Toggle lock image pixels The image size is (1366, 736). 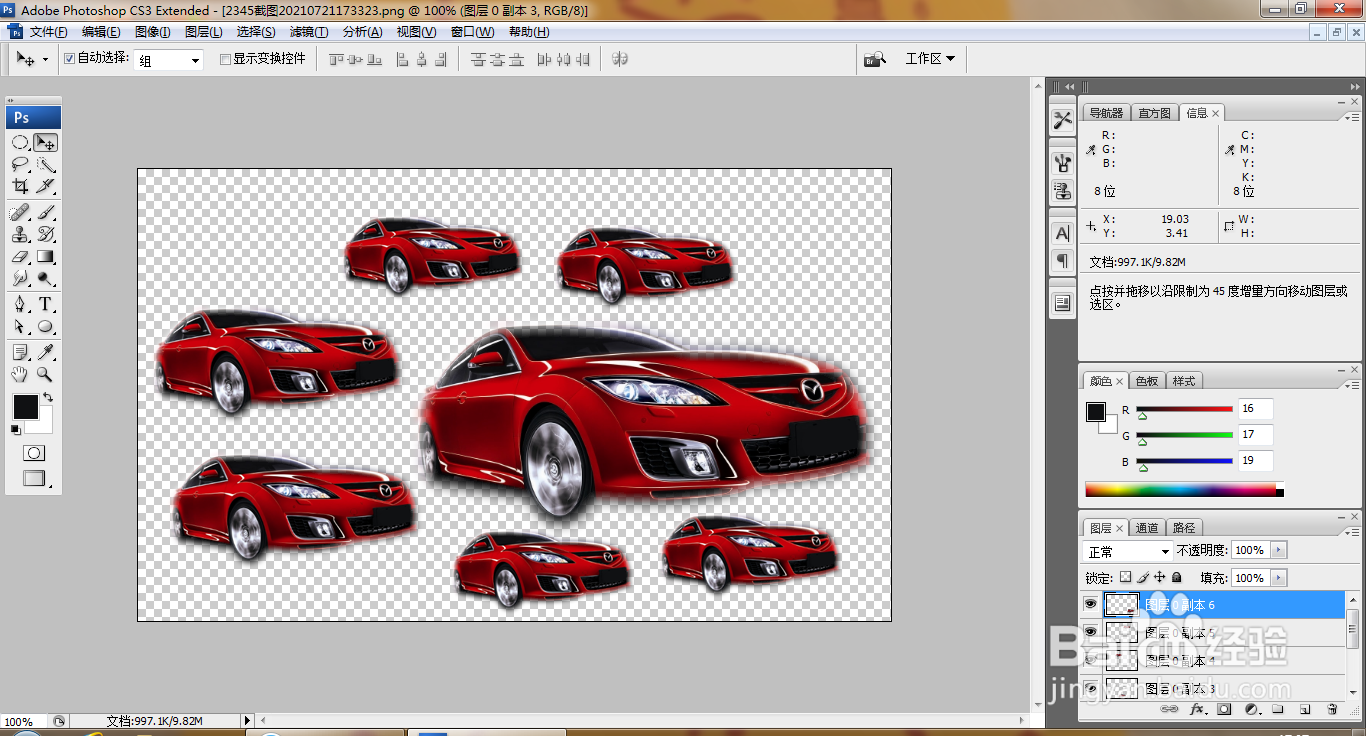(x=1143, y=578)
